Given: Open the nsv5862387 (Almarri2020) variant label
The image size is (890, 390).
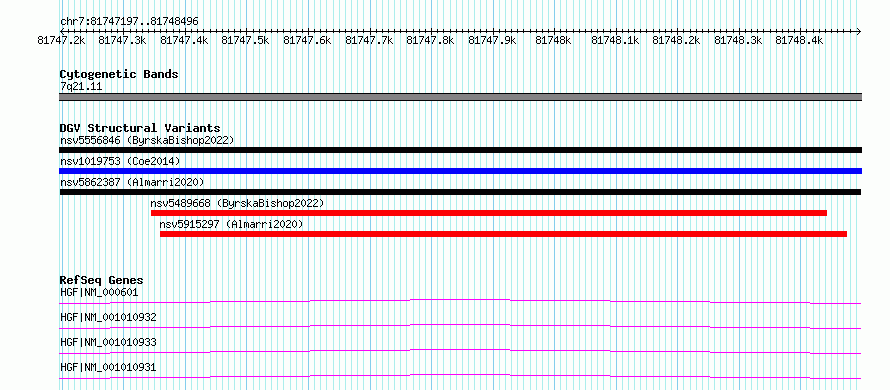Looking at the screenshot, I should coord(132,182).
